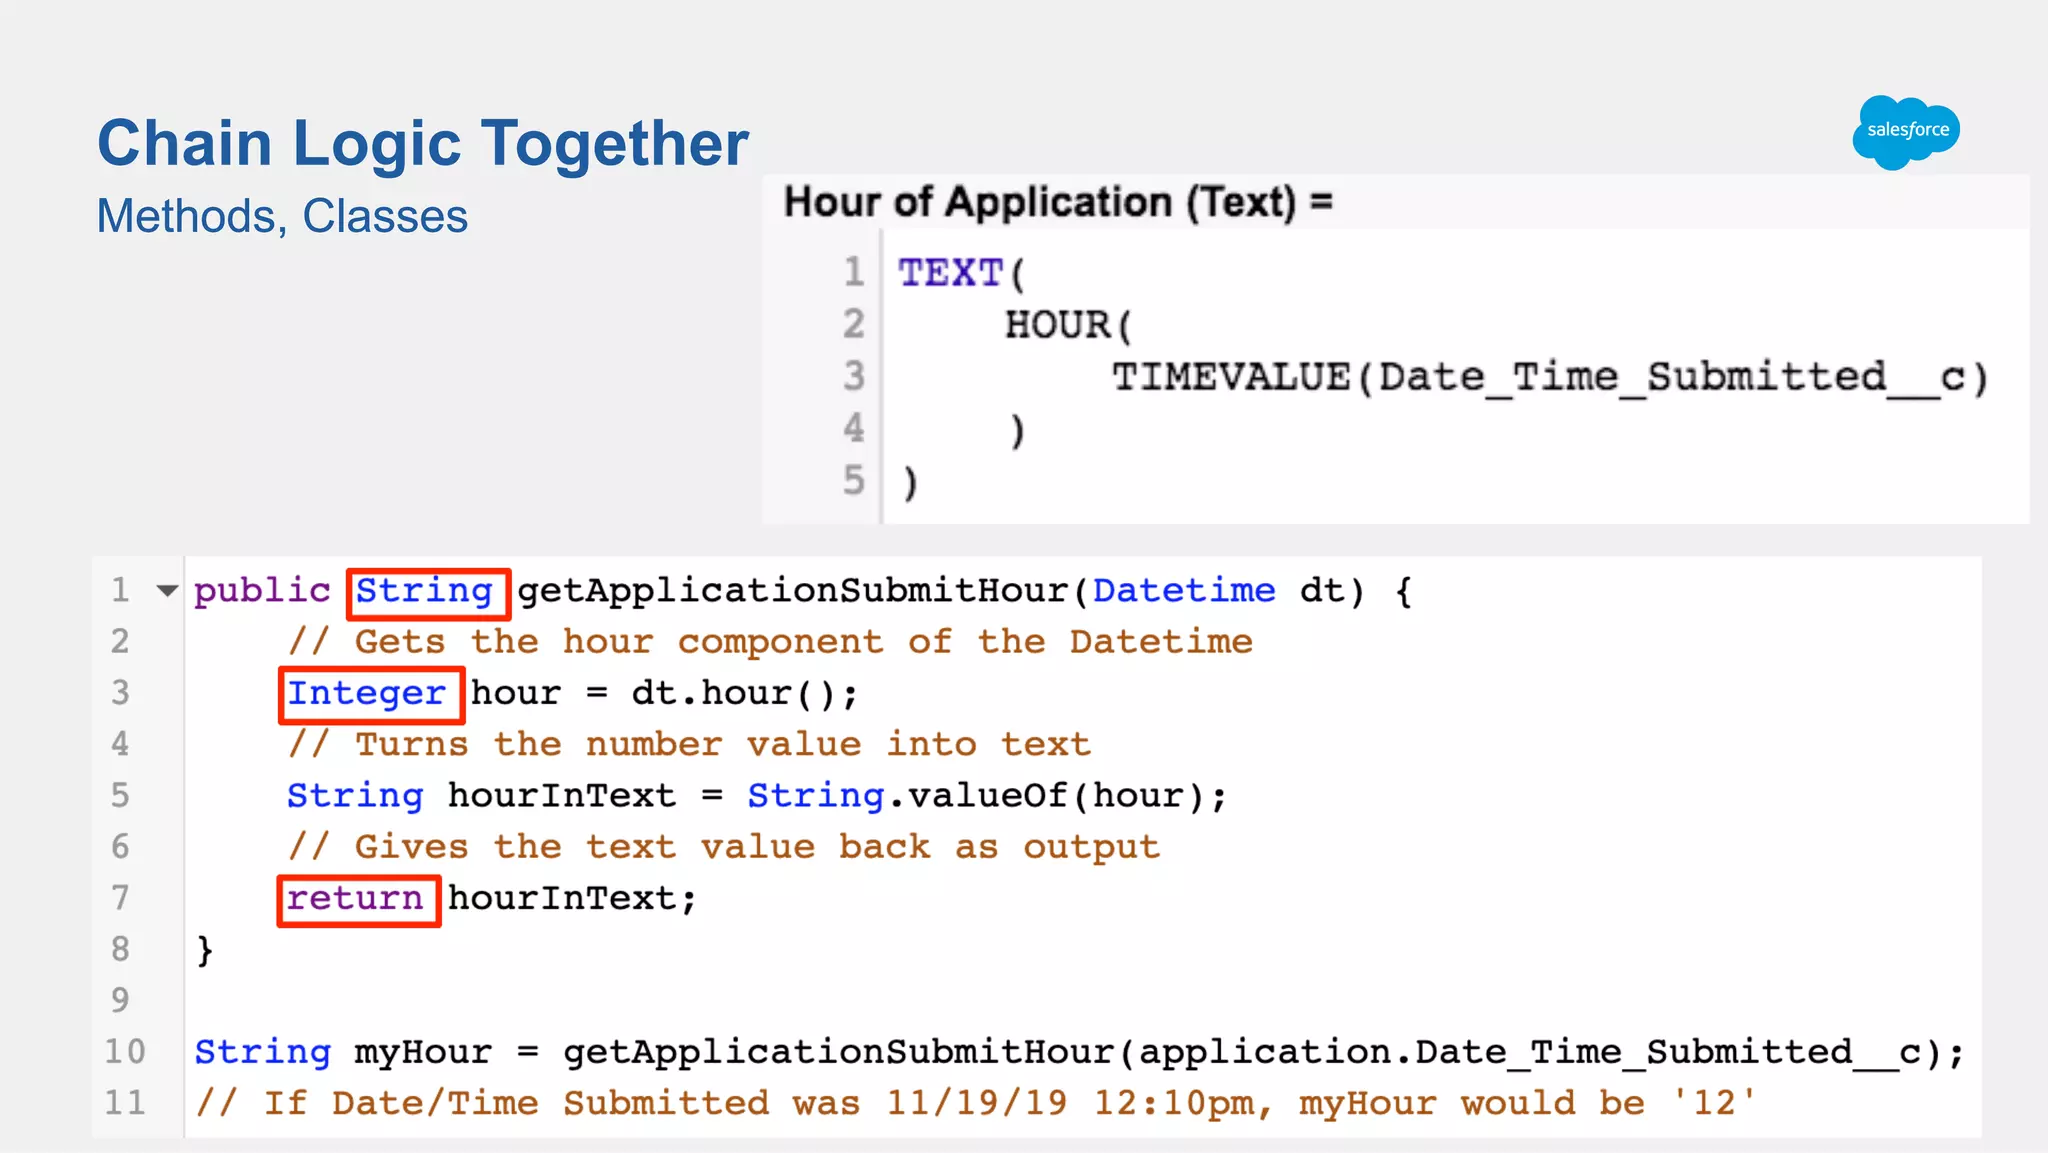Click TIMEVALUE(Date_Time_Submitted__c) in the formula
This screenshot has height=1153, width=2048.
coord(1550,377)
